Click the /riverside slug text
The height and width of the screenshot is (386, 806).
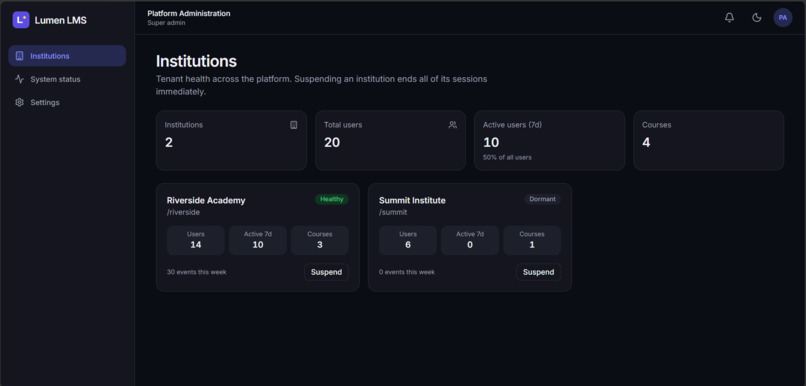point(183,212)
